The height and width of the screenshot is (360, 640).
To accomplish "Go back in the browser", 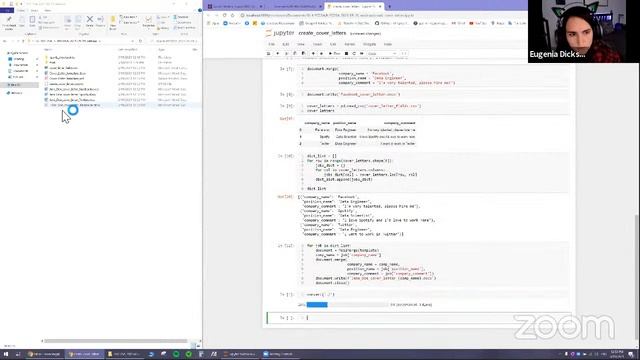I will click(209, 16).
